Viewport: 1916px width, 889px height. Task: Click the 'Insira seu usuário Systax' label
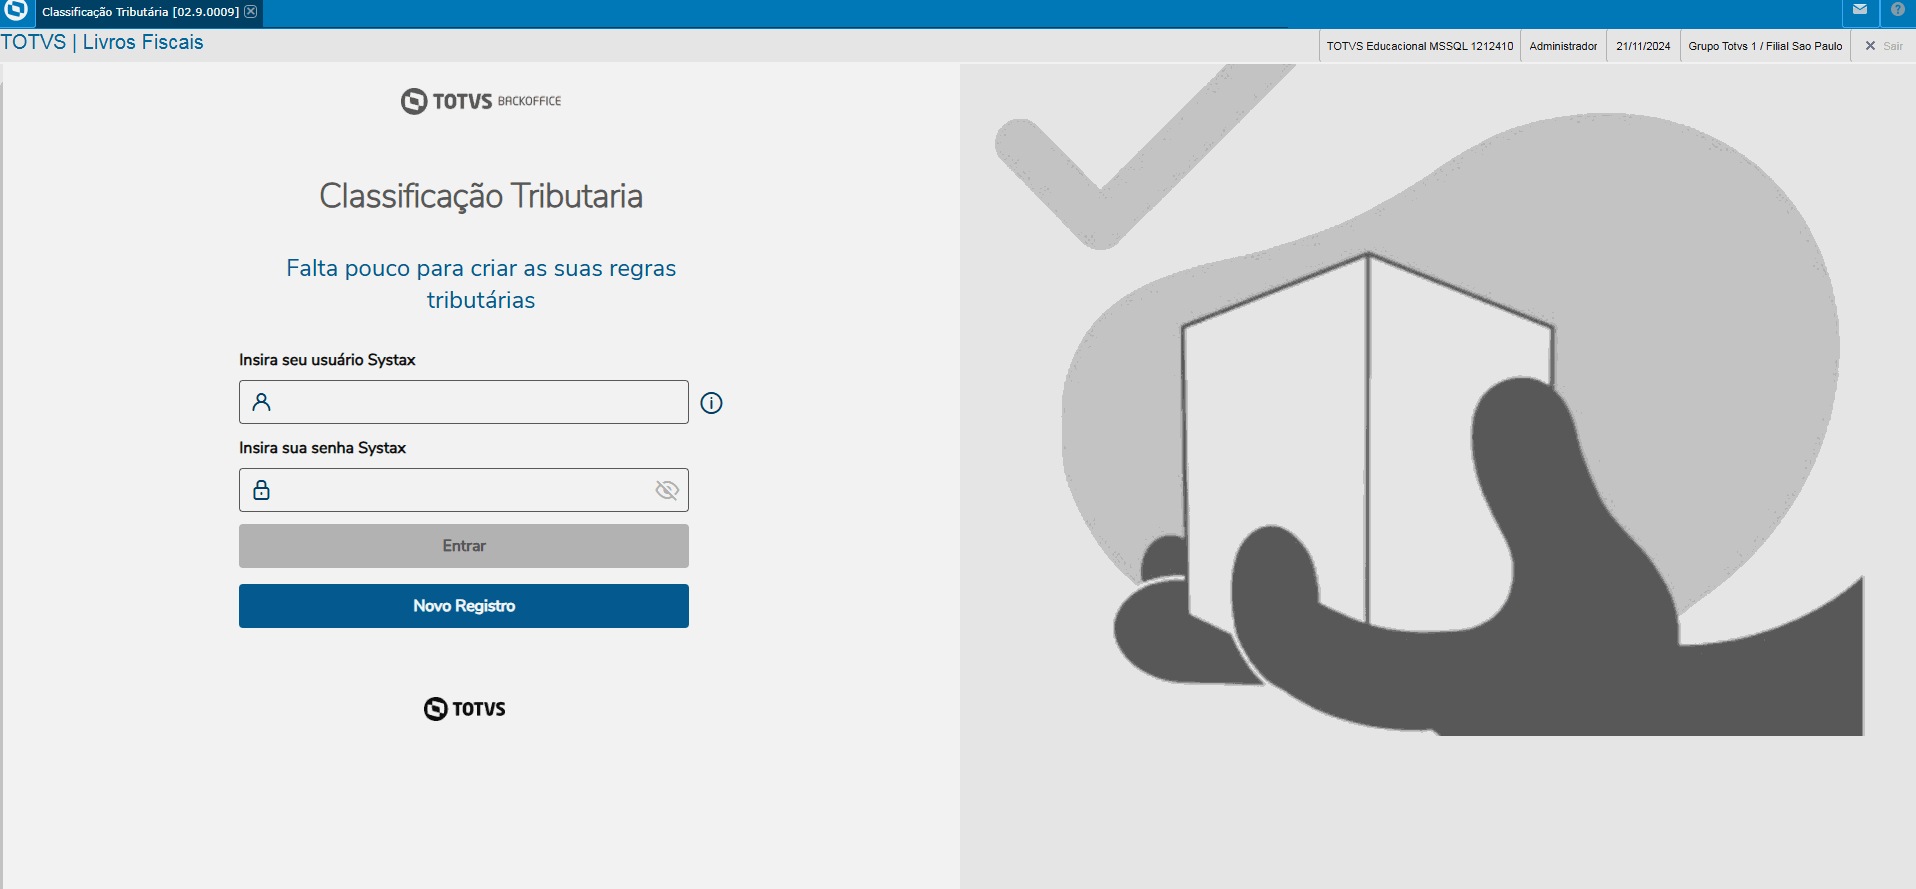click(327, 360)
